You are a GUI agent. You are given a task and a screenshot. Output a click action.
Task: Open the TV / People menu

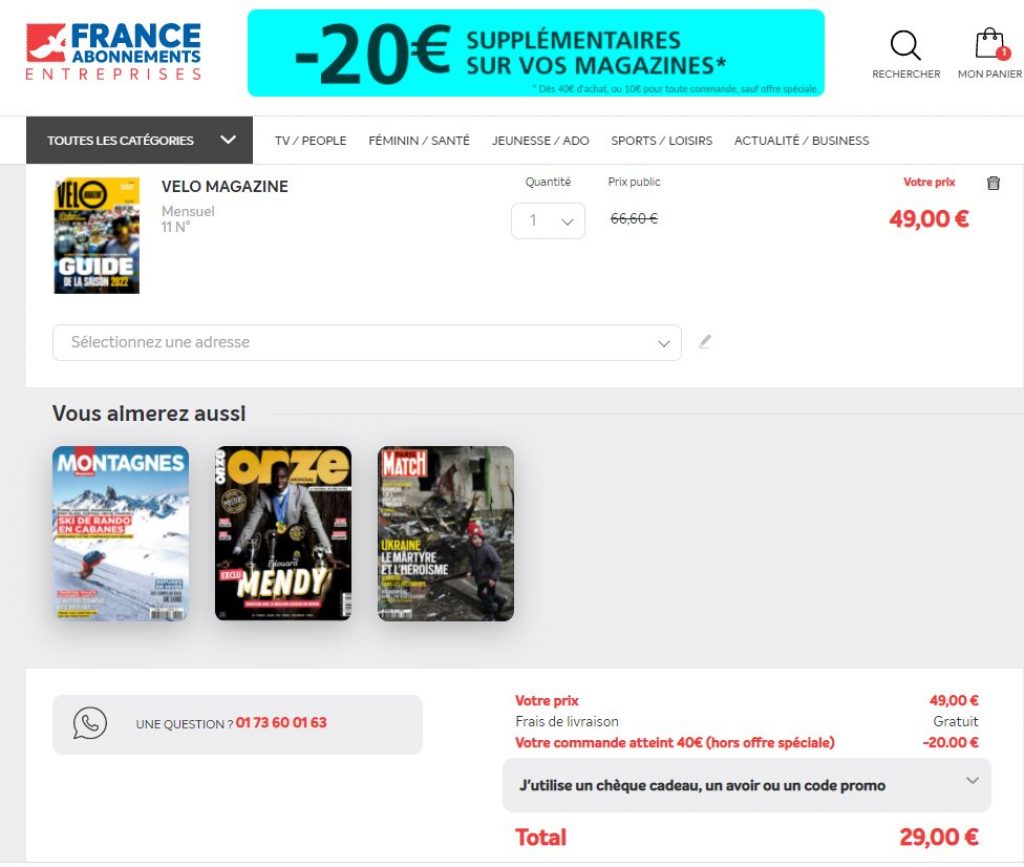pos(310,140)
